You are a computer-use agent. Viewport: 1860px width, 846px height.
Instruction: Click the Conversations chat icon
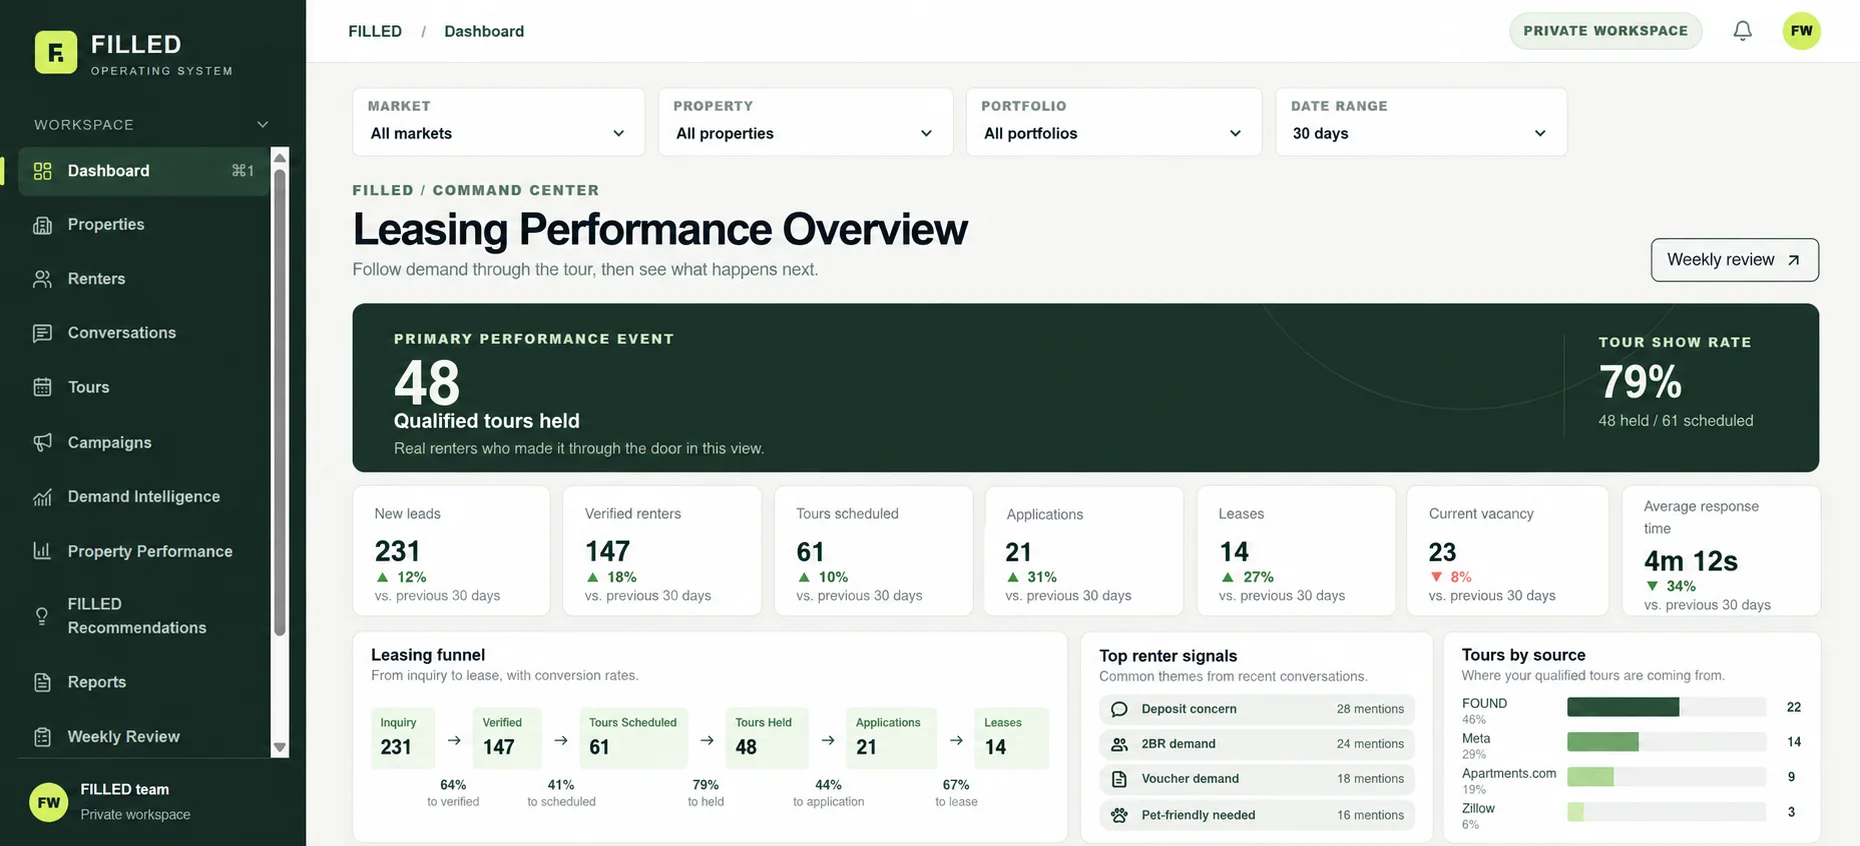pyautogui.click(x=42, y=333)
